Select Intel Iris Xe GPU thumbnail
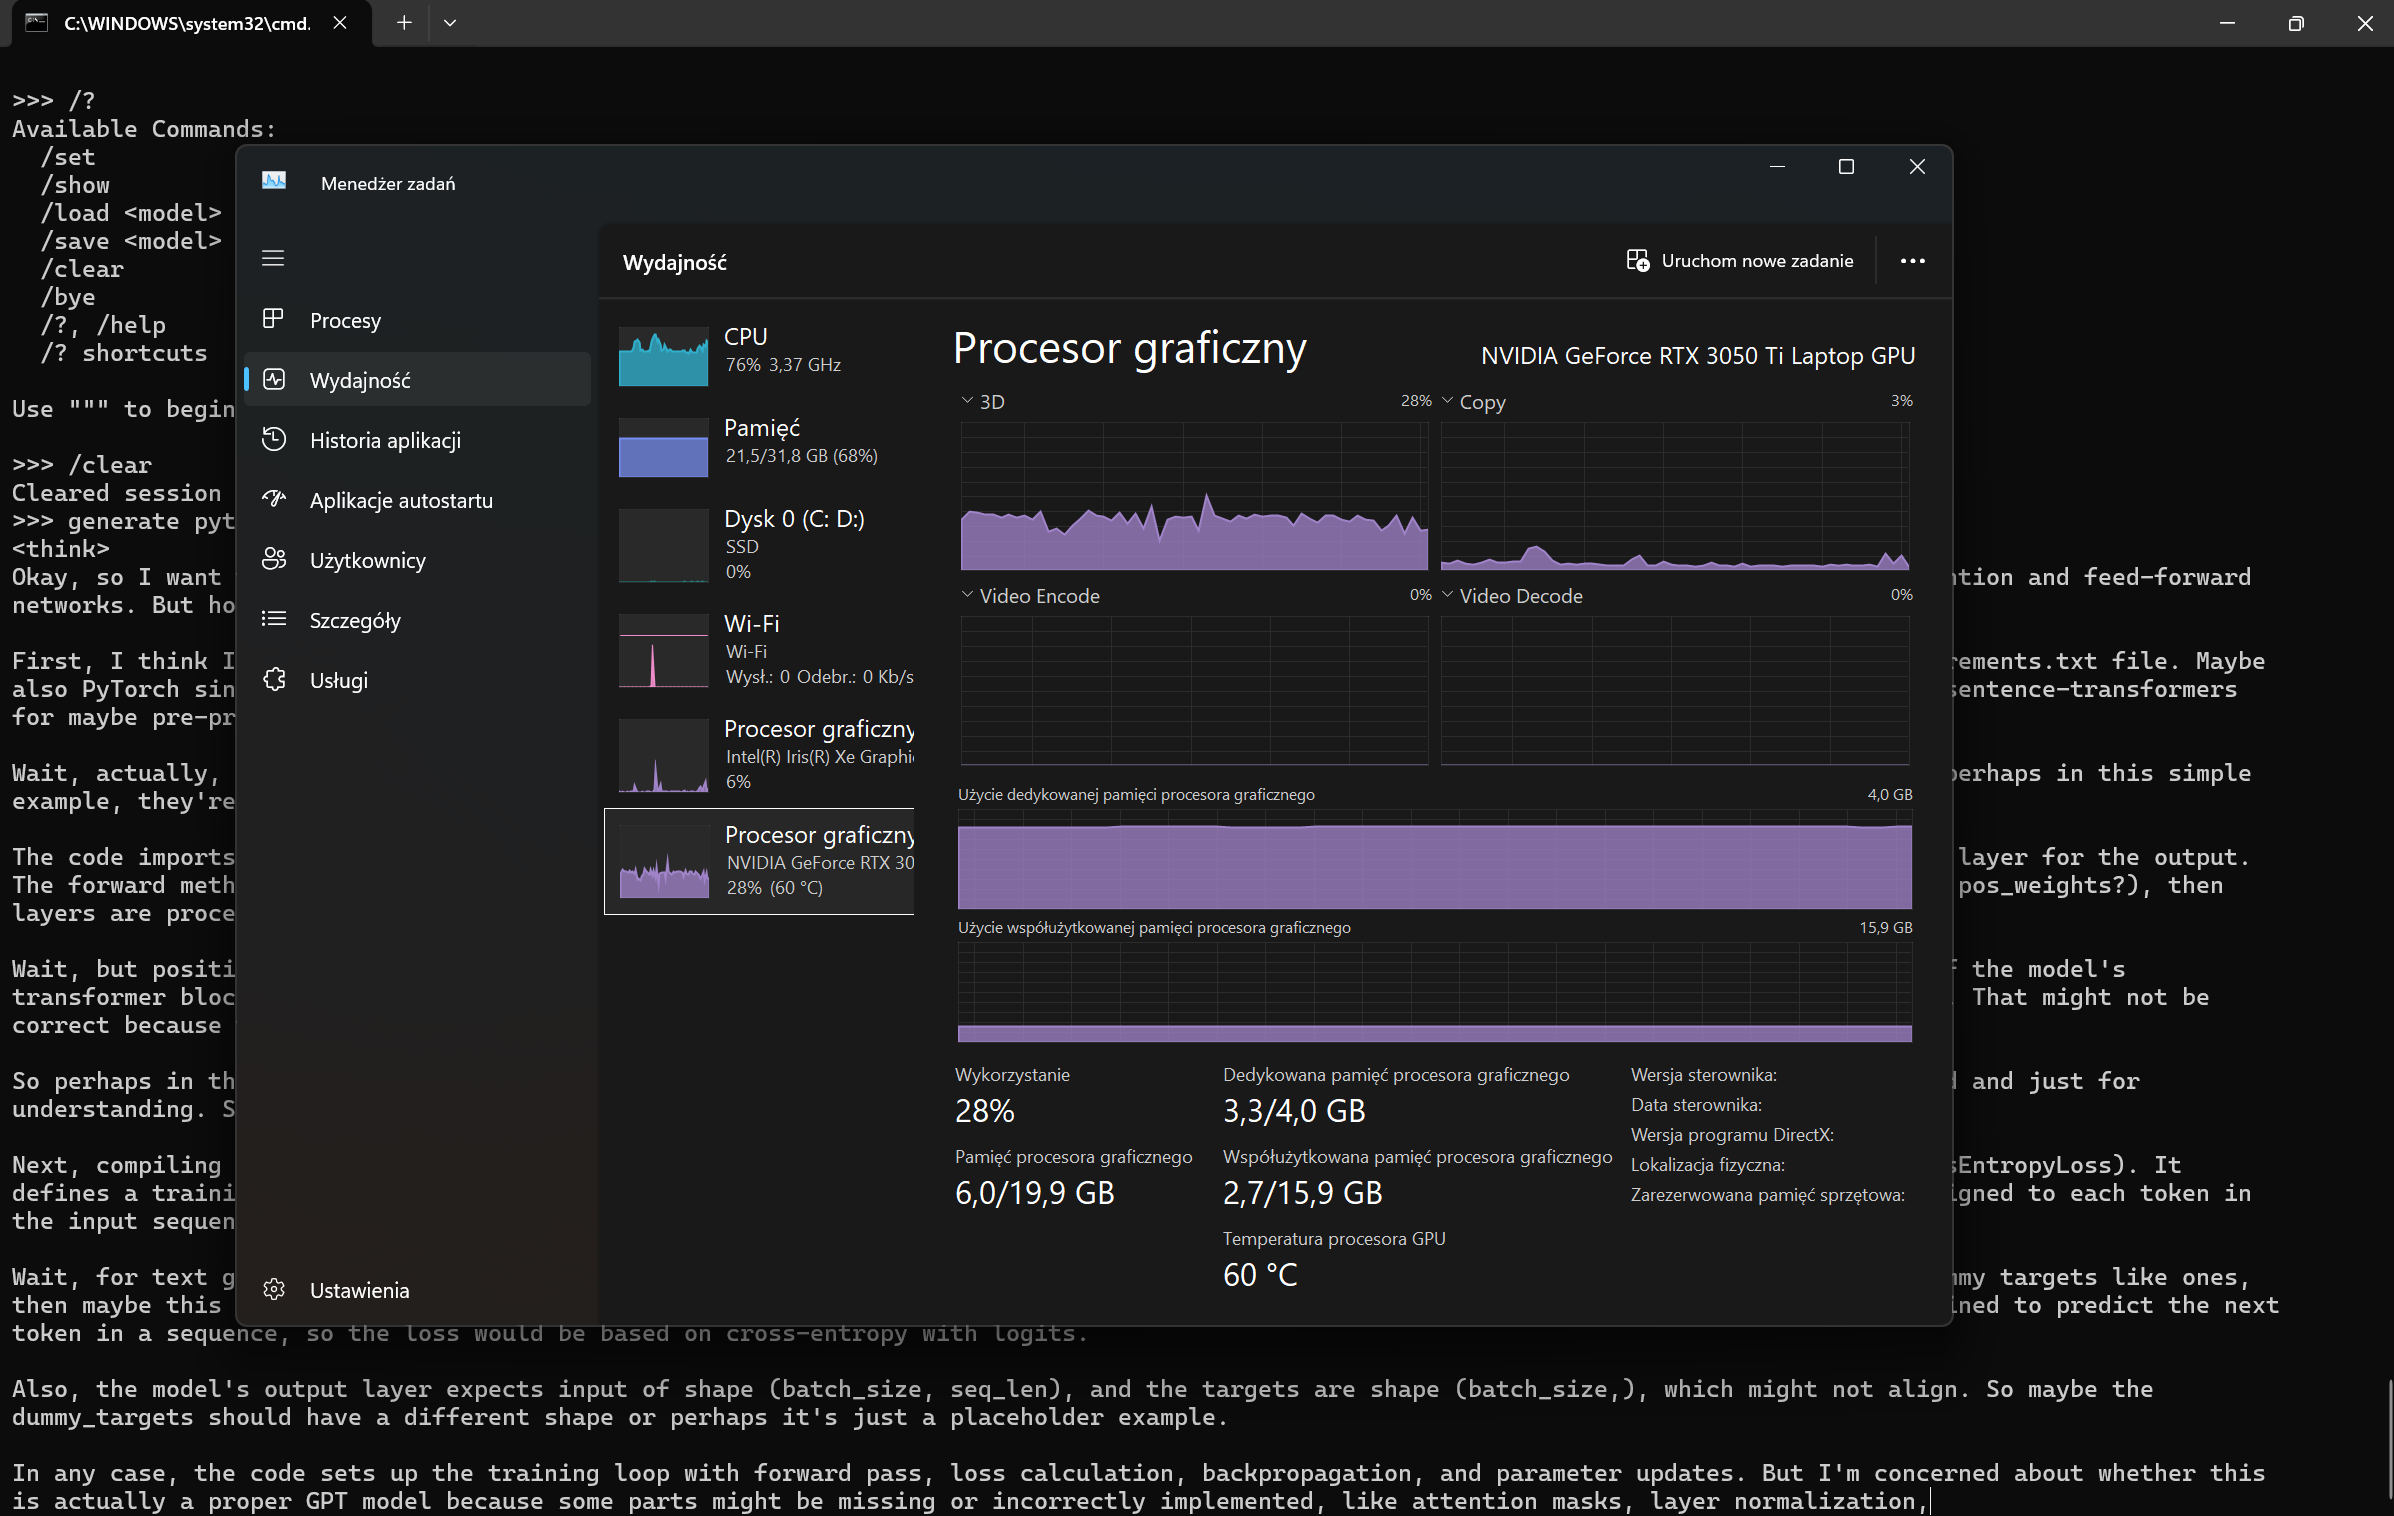This screenshot has width=2394, height=1516. pyautogui.click(x=663, y=755)
